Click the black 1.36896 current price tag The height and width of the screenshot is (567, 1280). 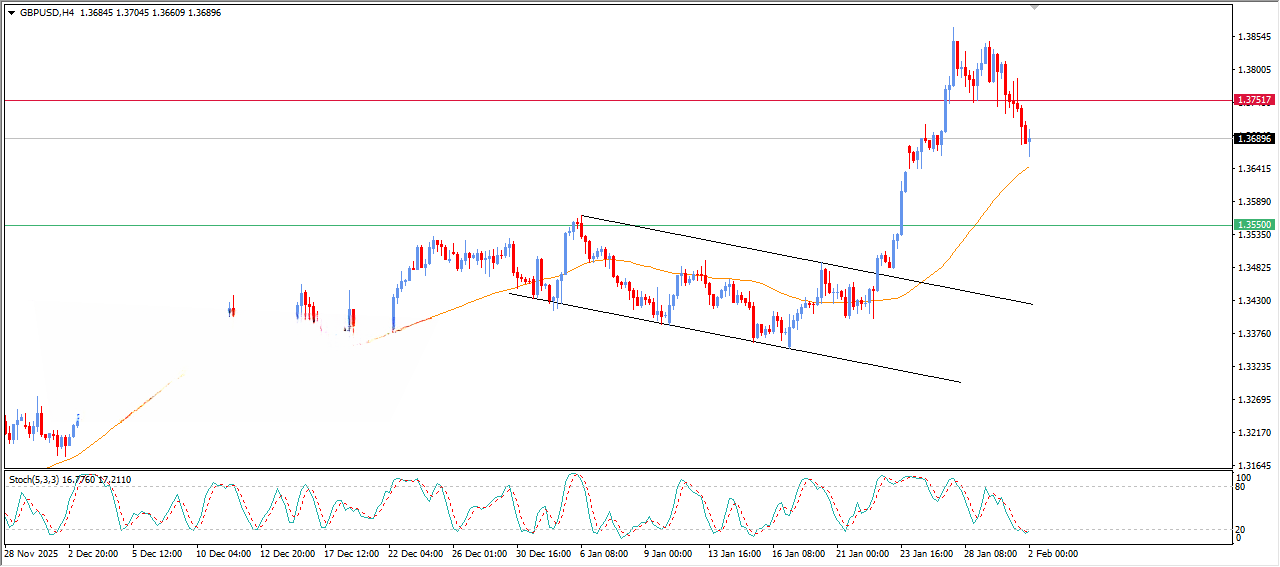click(1254, 138)
